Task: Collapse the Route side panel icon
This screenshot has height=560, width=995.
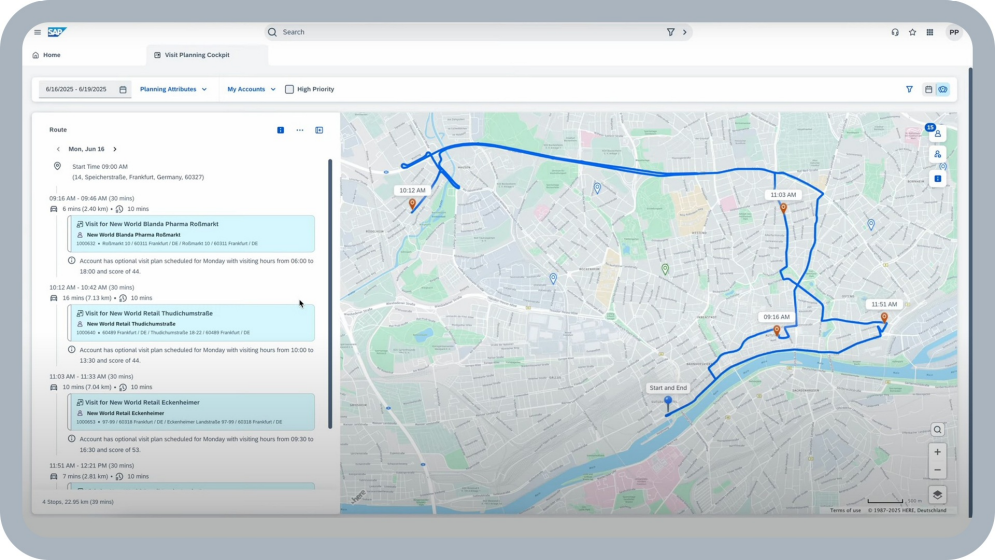Action: tap(319, 130)
